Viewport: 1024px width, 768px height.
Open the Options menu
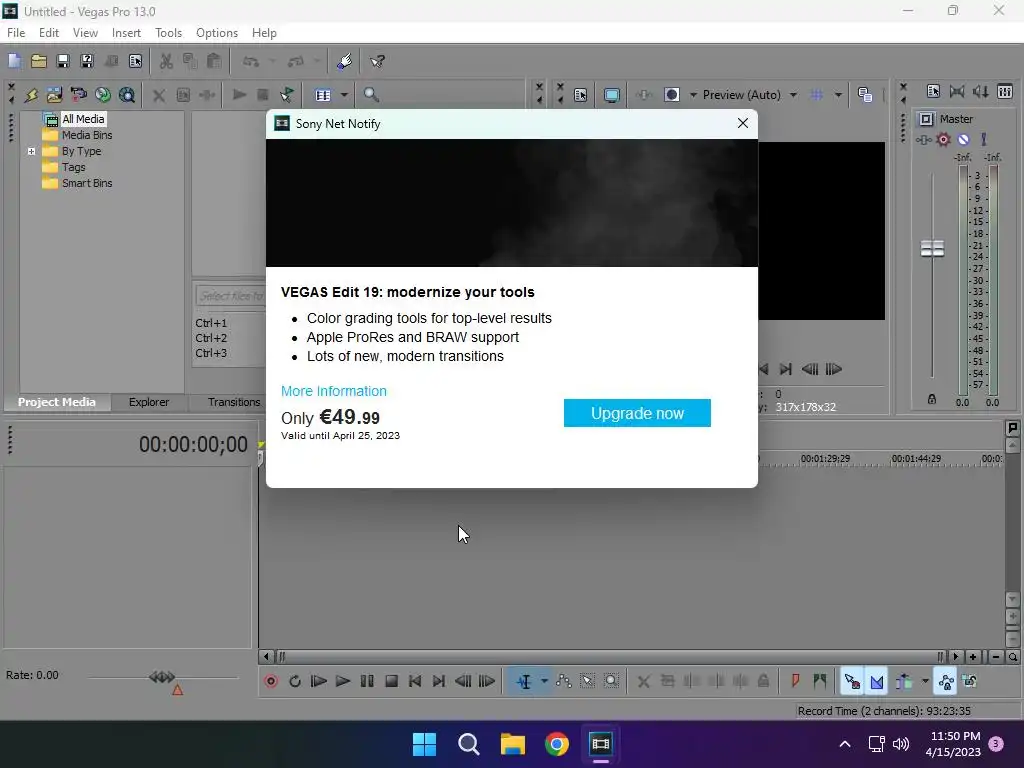tap(216, 33)
